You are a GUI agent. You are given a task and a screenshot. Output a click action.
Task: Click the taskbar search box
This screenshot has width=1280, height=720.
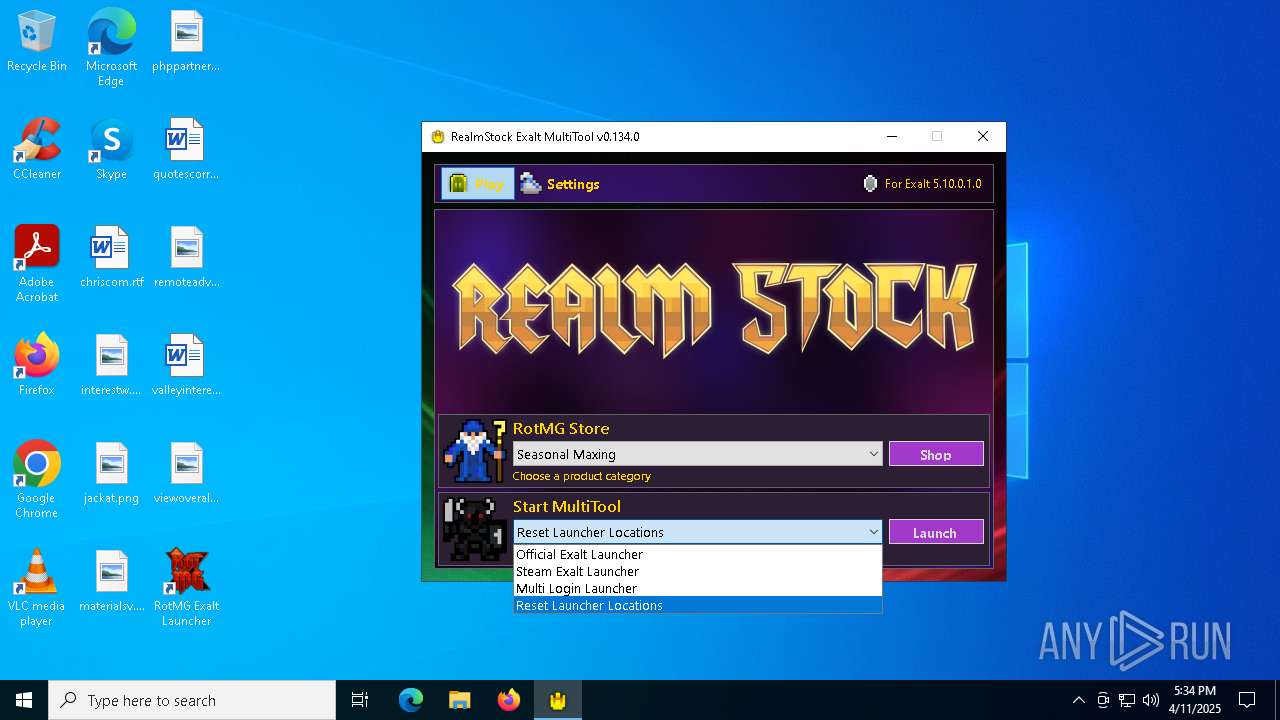click(x=192, y=700)
